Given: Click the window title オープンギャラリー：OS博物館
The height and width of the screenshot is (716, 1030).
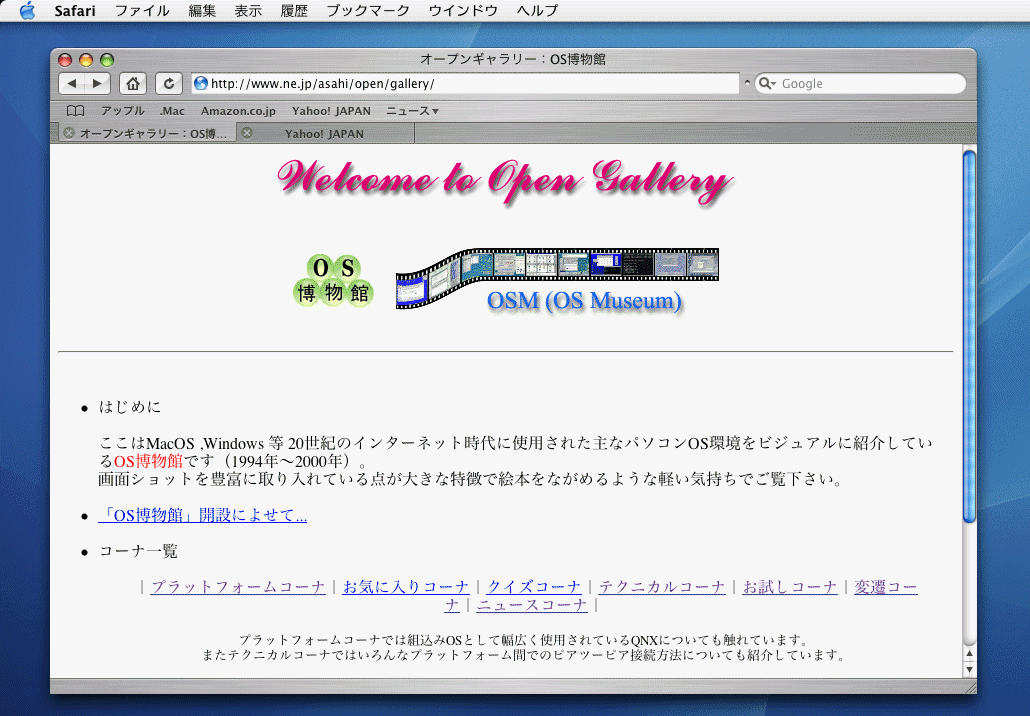Looking at the screenshot, I should tap(513, 59).
